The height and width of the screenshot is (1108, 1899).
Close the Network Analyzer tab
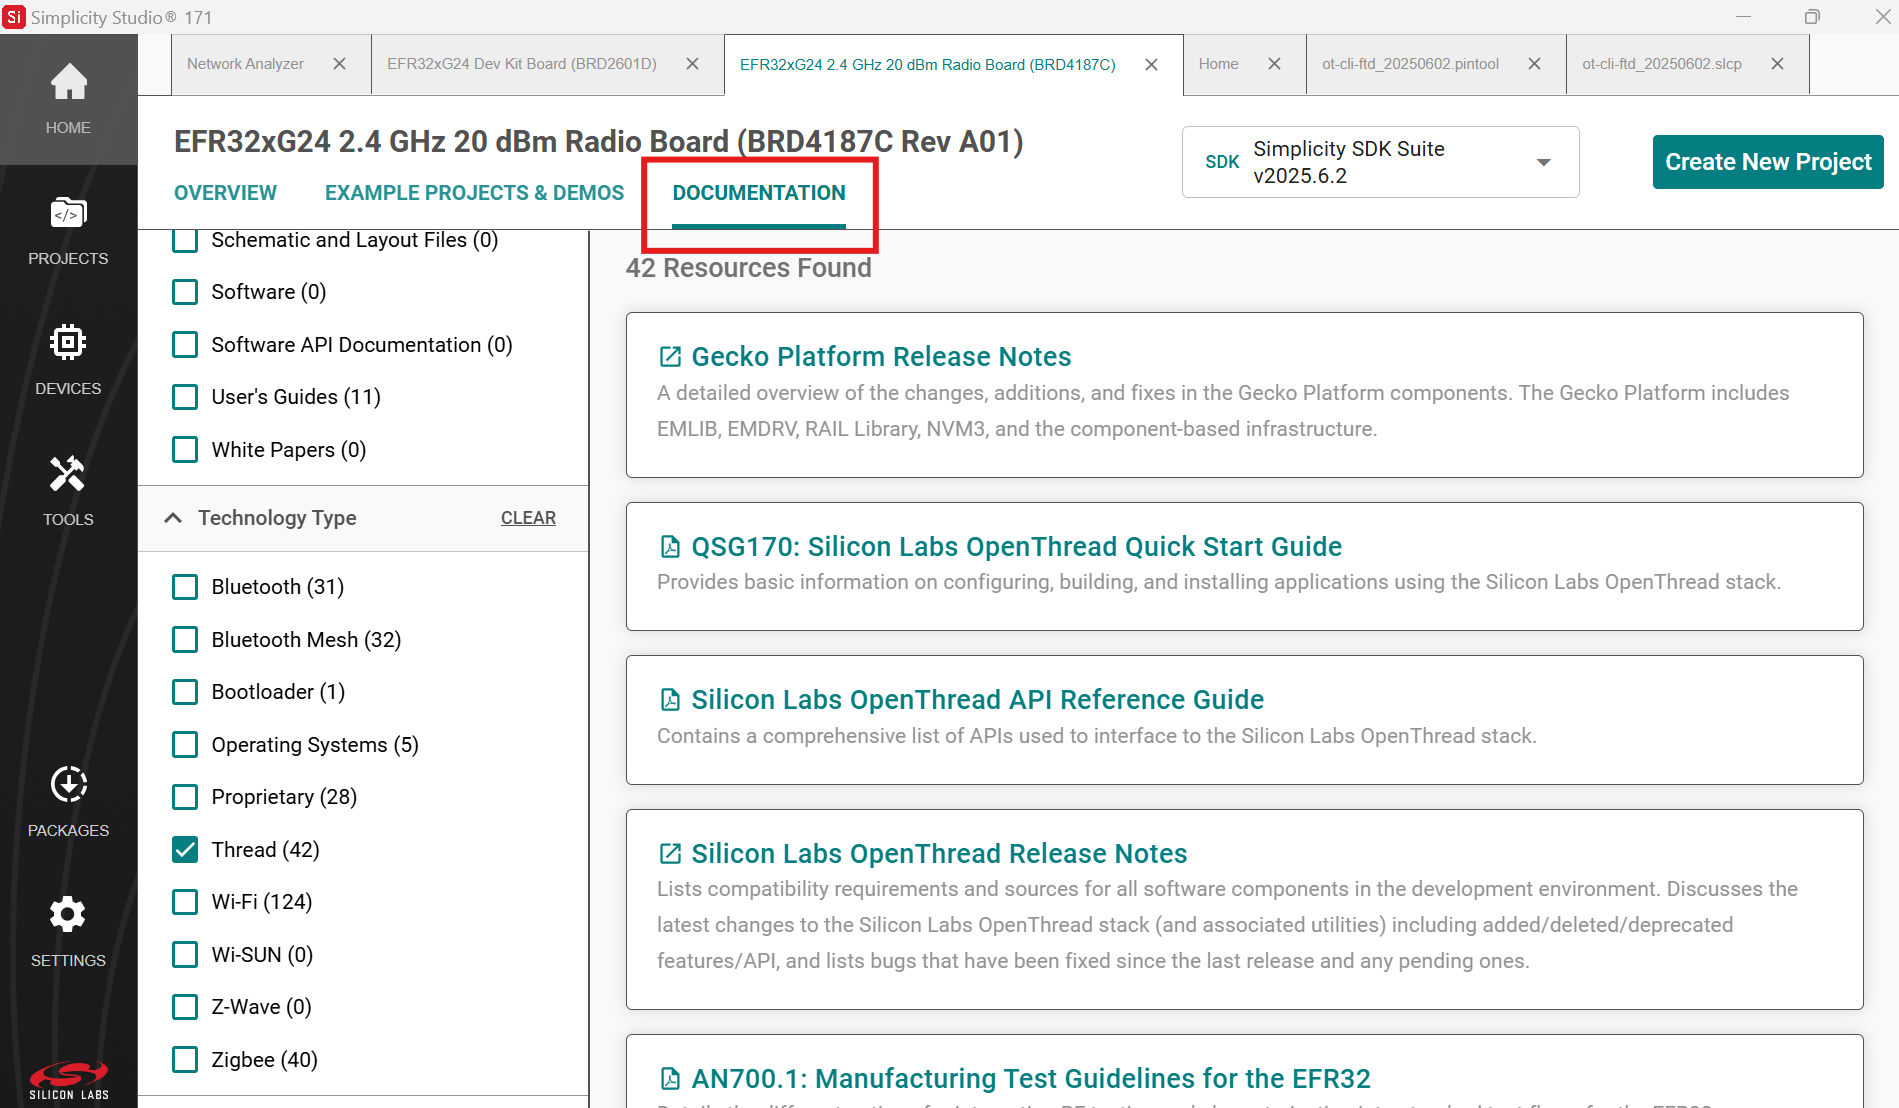coord(339,64)
